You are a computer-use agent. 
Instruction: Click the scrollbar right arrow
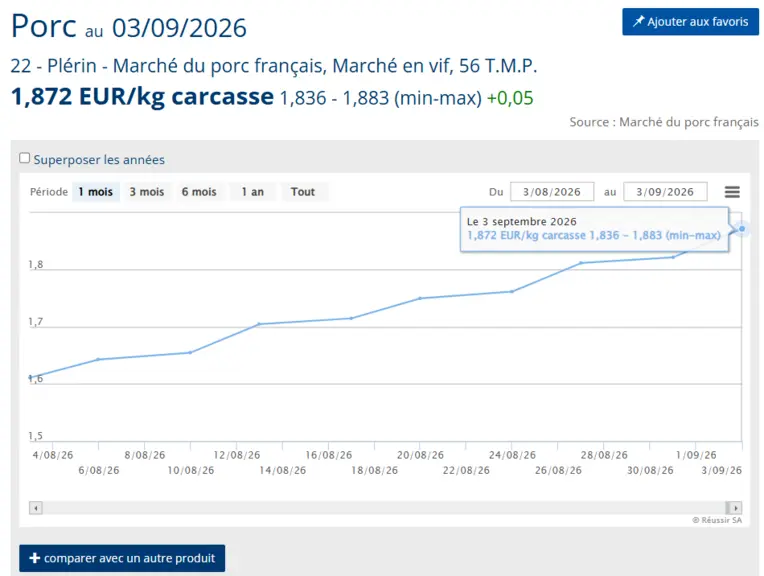736,508
